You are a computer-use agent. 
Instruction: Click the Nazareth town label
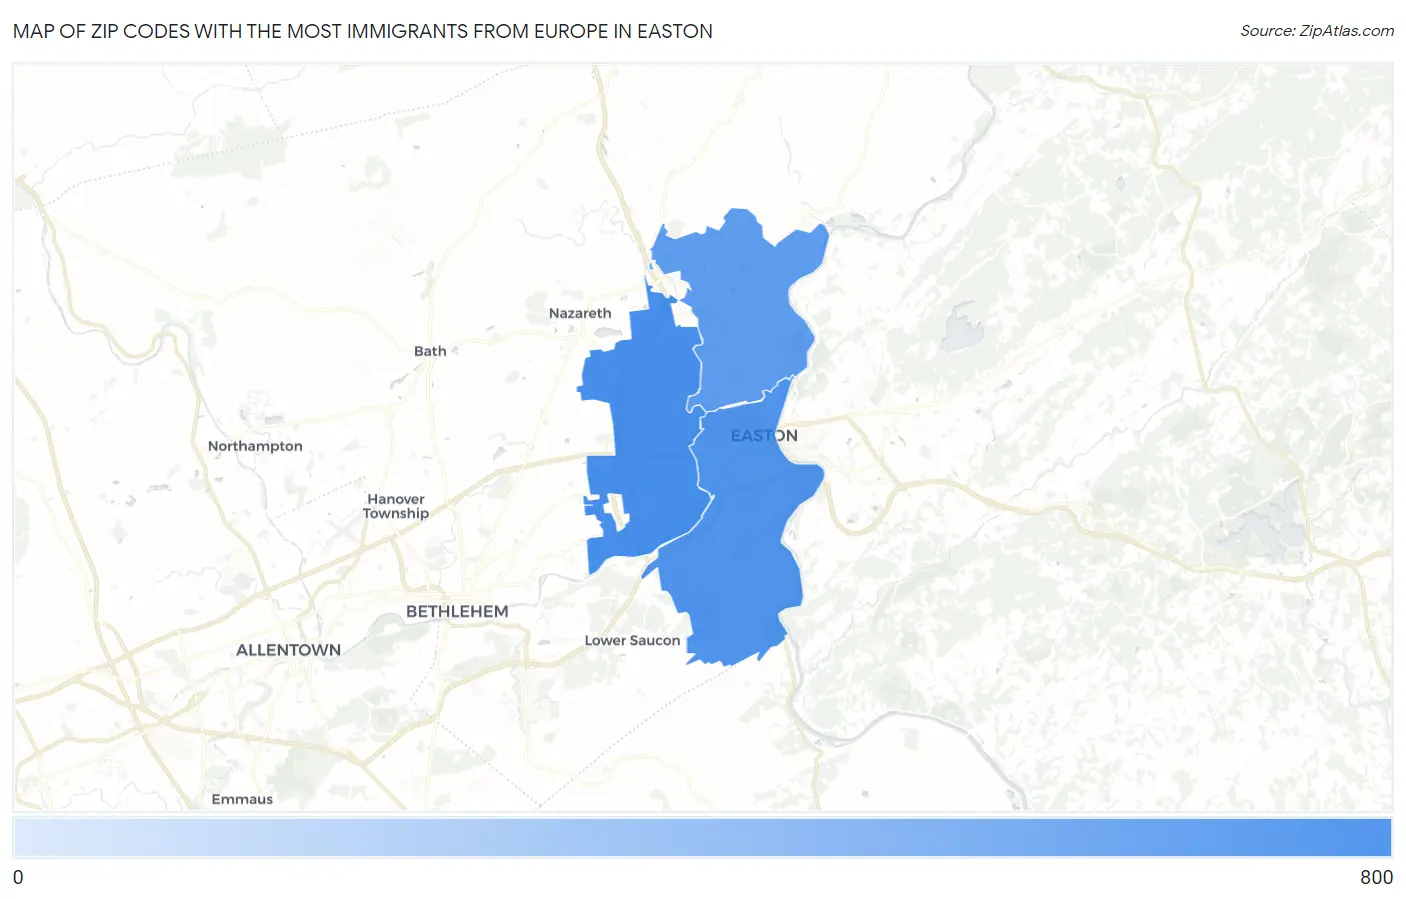pos(580,313)
